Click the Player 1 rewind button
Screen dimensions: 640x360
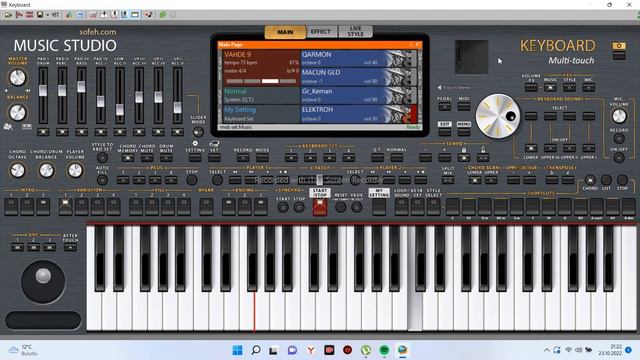click(235, 180)
